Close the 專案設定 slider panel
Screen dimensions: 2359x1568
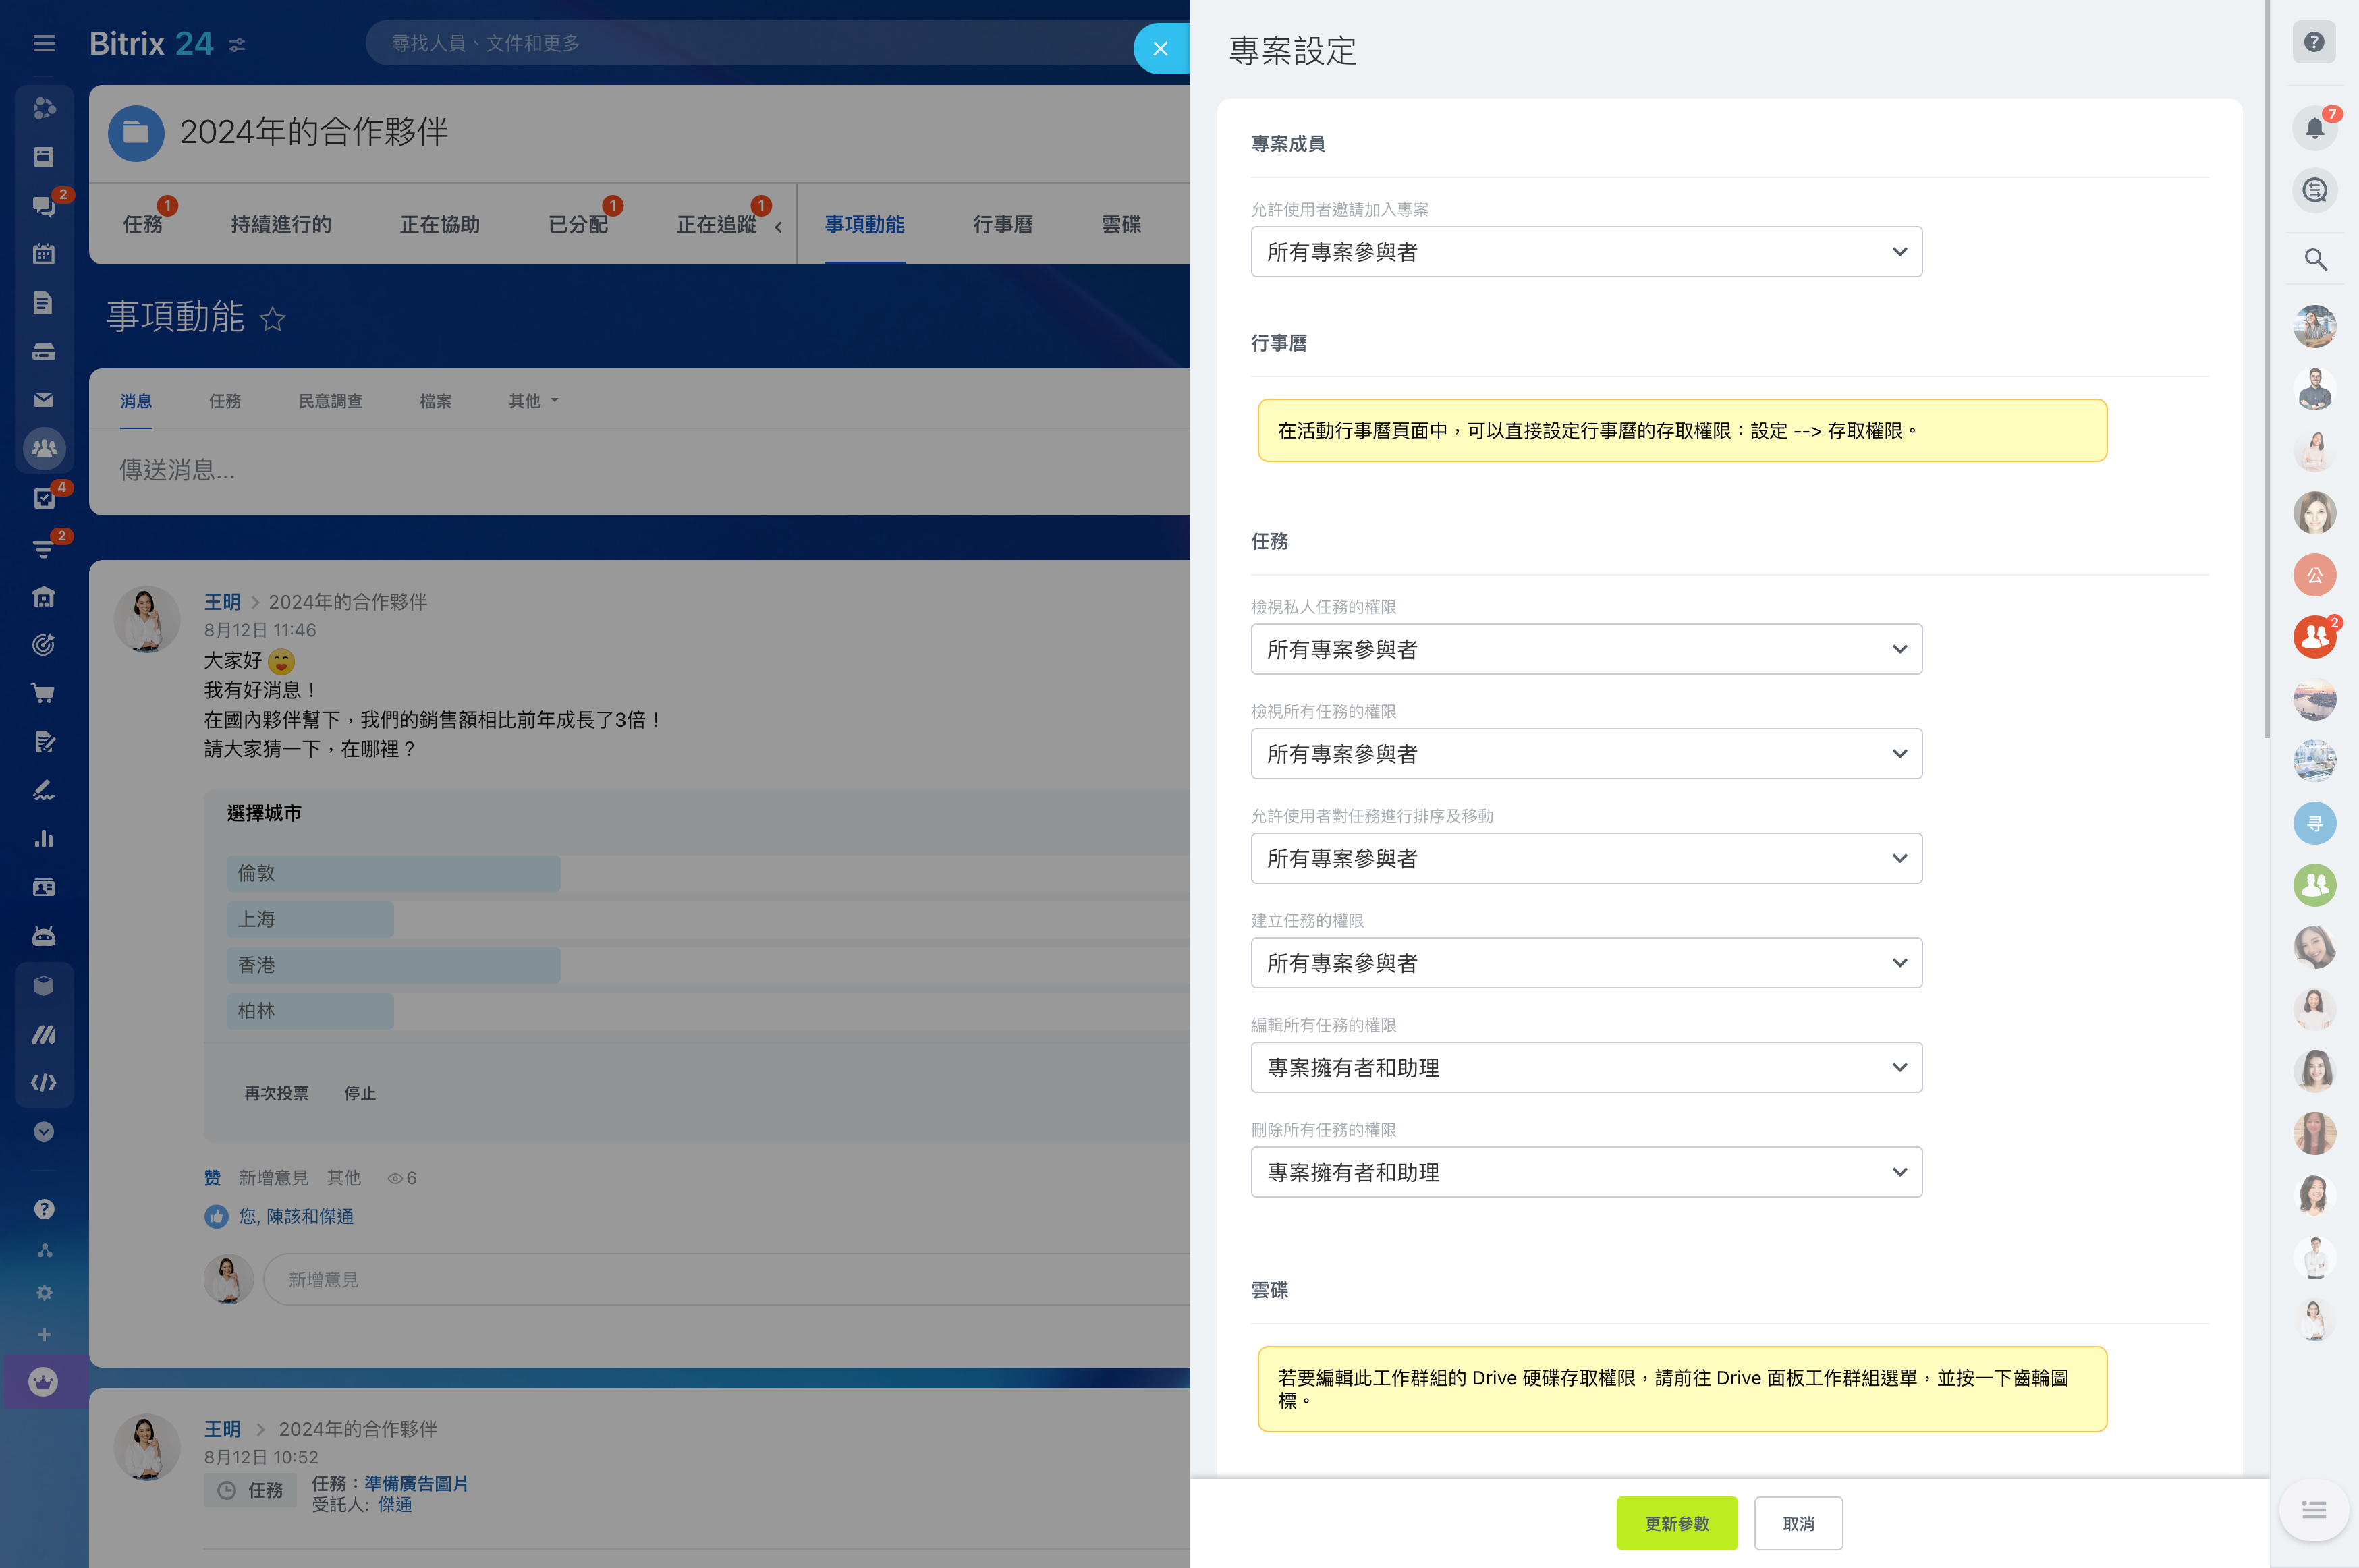[1160, 48]
